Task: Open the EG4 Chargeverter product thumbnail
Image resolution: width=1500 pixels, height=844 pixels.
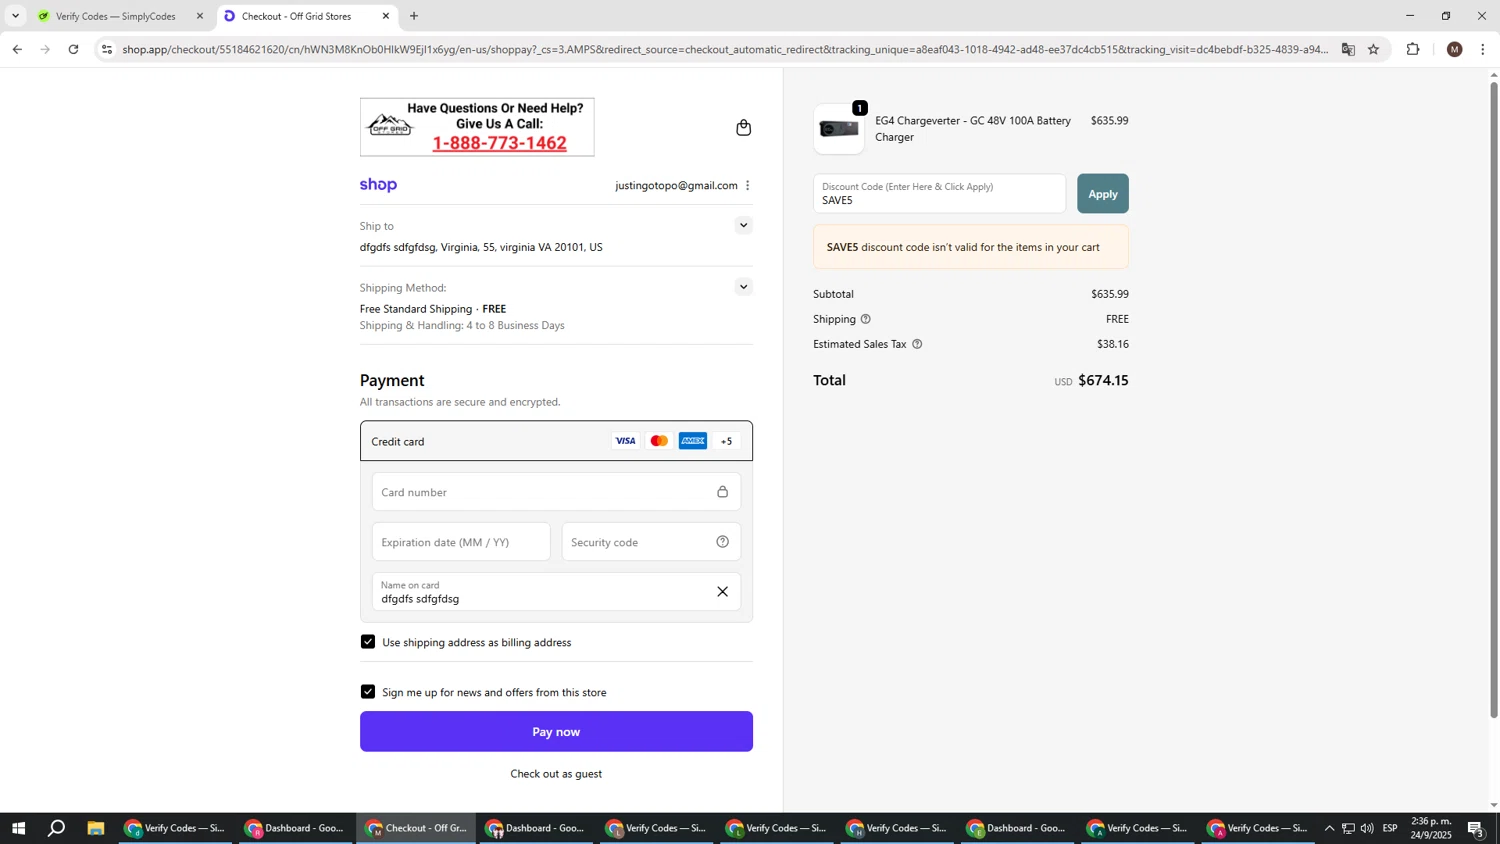Action: click(x=839, y=129)
